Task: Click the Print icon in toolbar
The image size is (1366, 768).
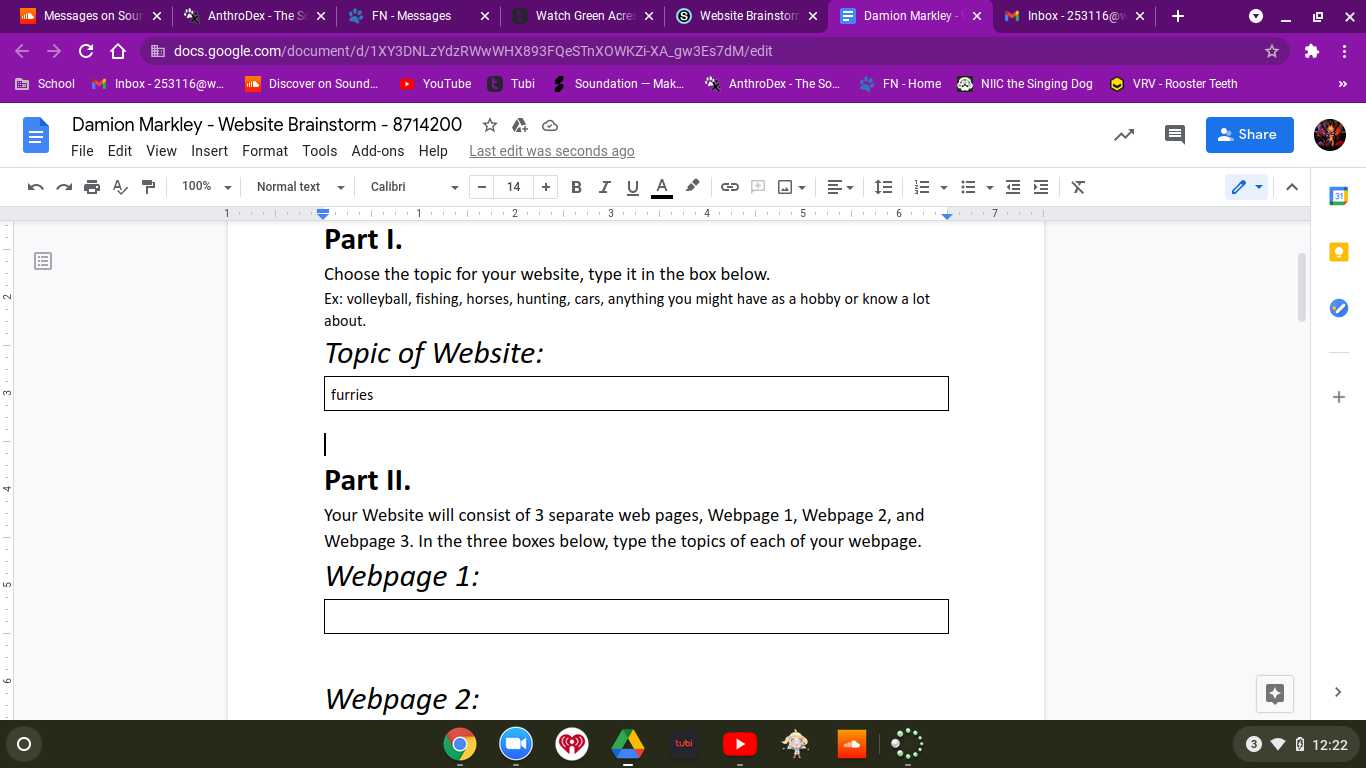Action: 92,187
